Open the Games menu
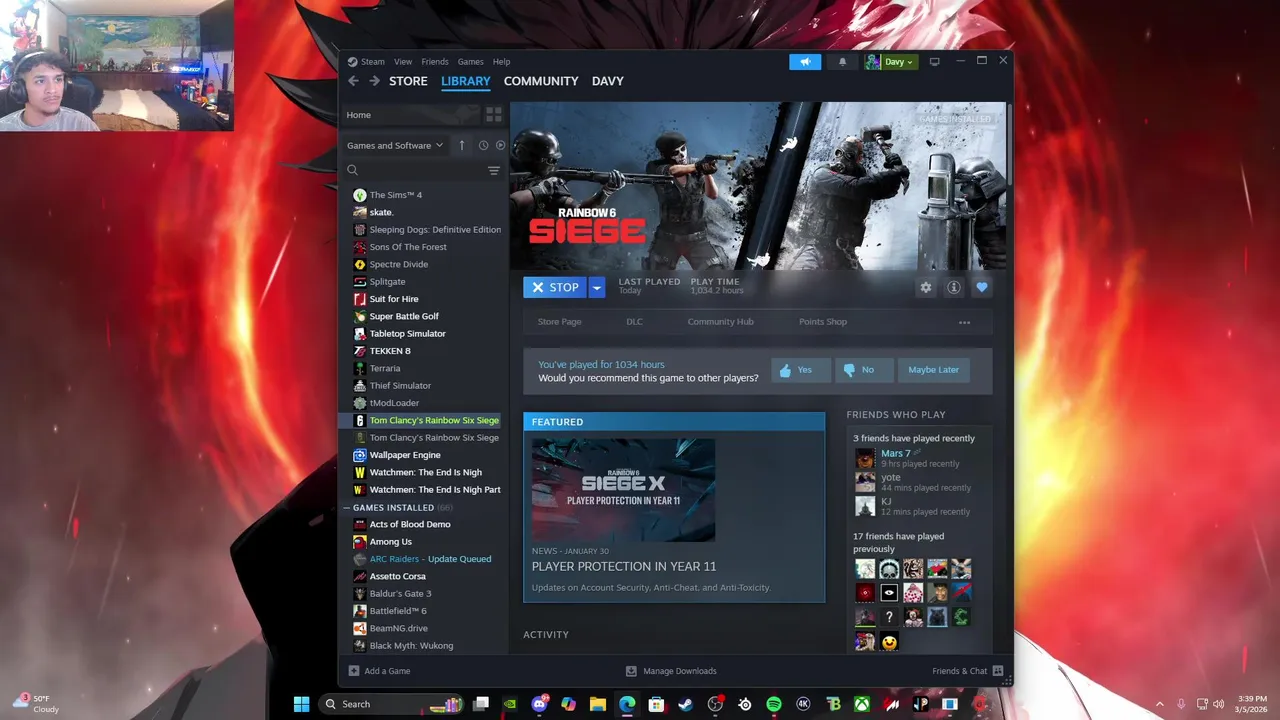This screenshot has width=1280, height=720. point(470,62)
